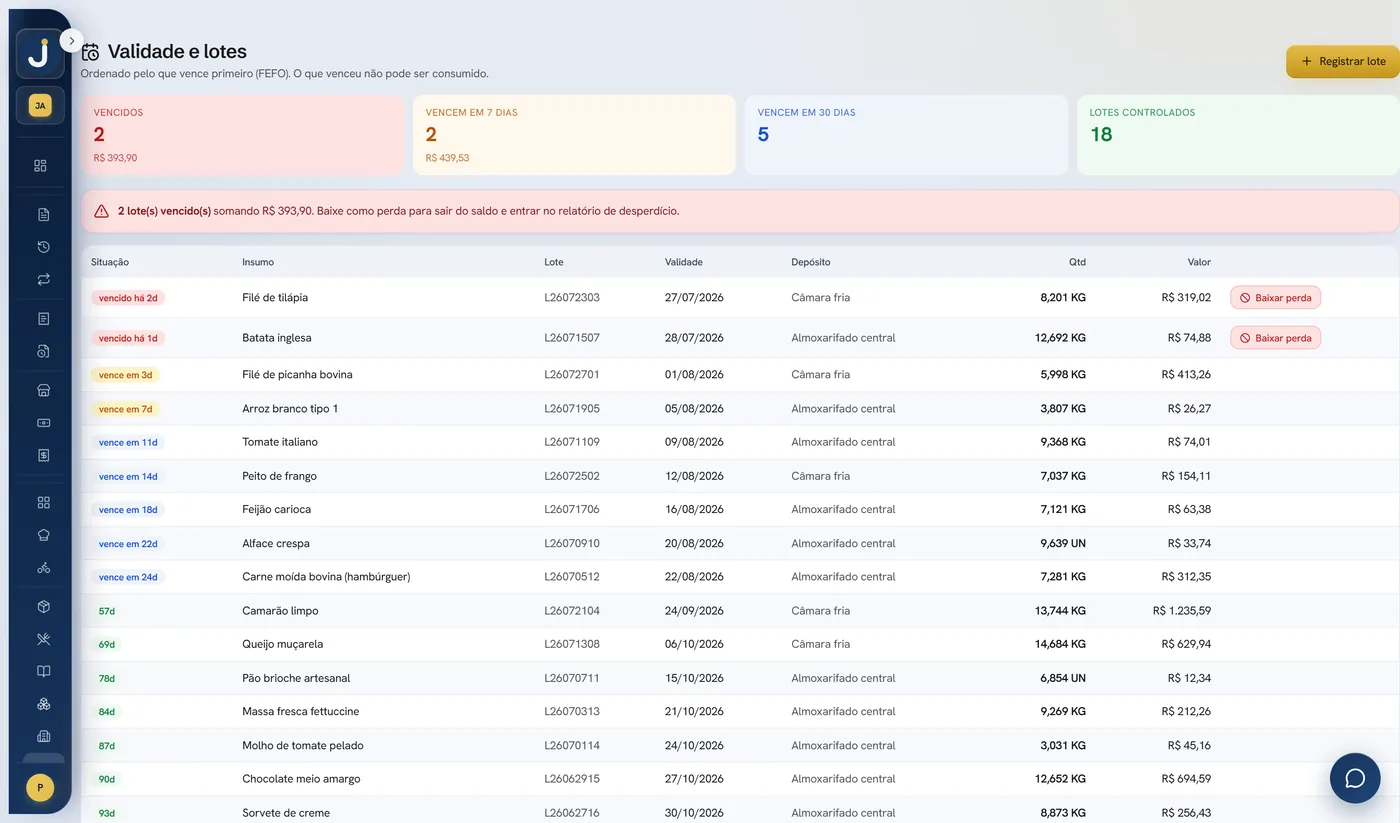Click Baixar perda for Filé de tilápia
This screenshot has width=1400, height=823.
point(1275,298)
